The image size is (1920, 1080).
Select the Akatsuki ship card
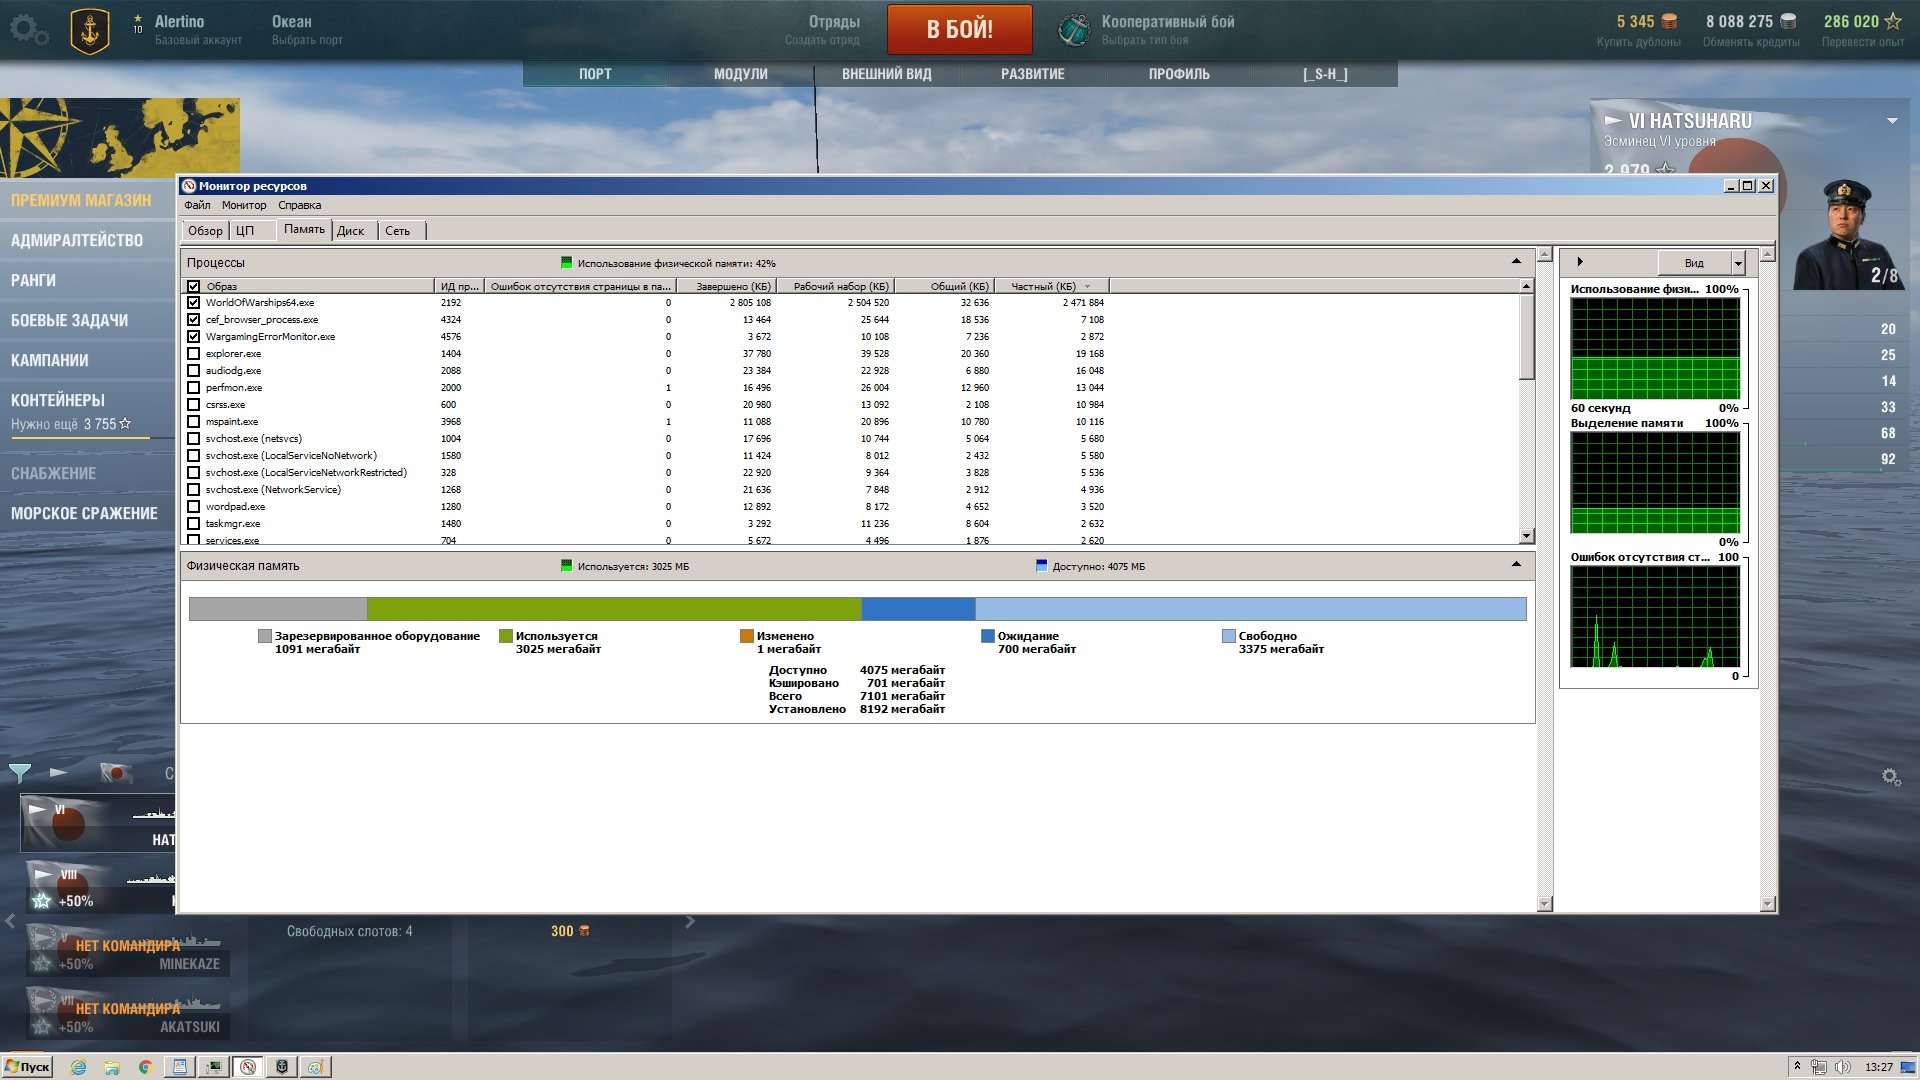point(127,1013)
